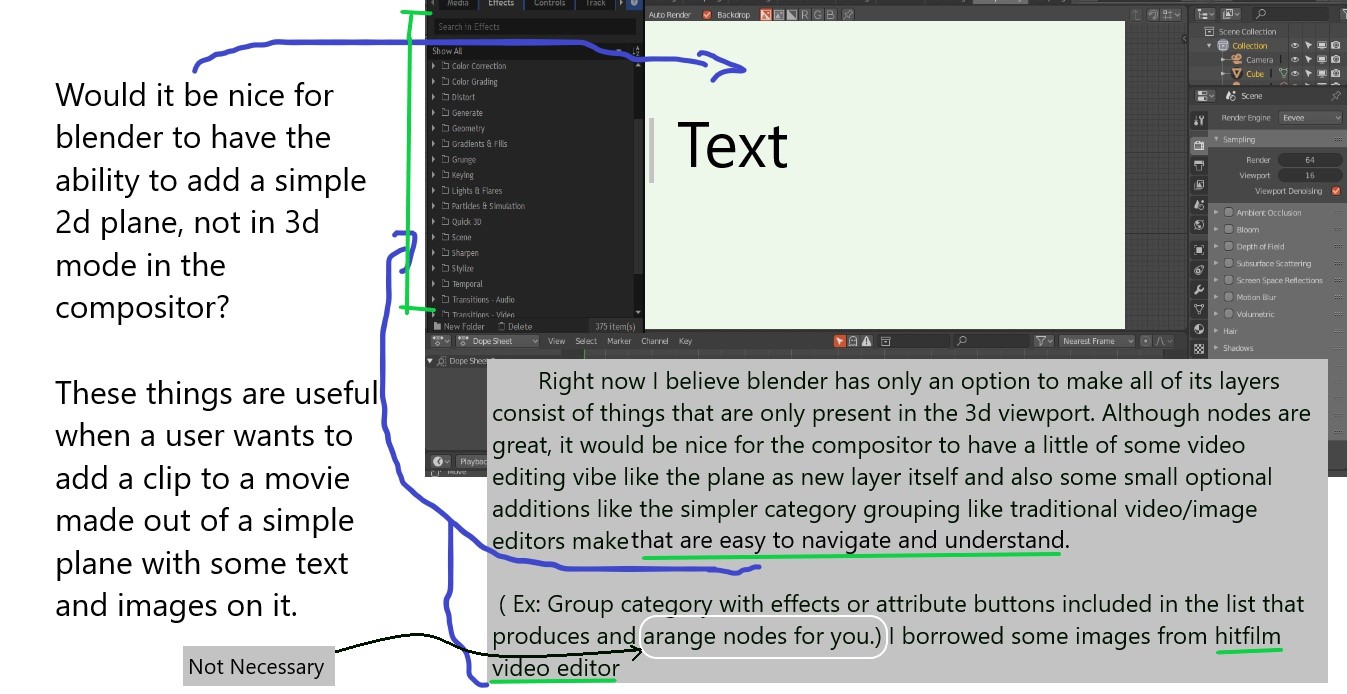
Task: Enable the Bloom checkbox
Action: [1228, 230]
